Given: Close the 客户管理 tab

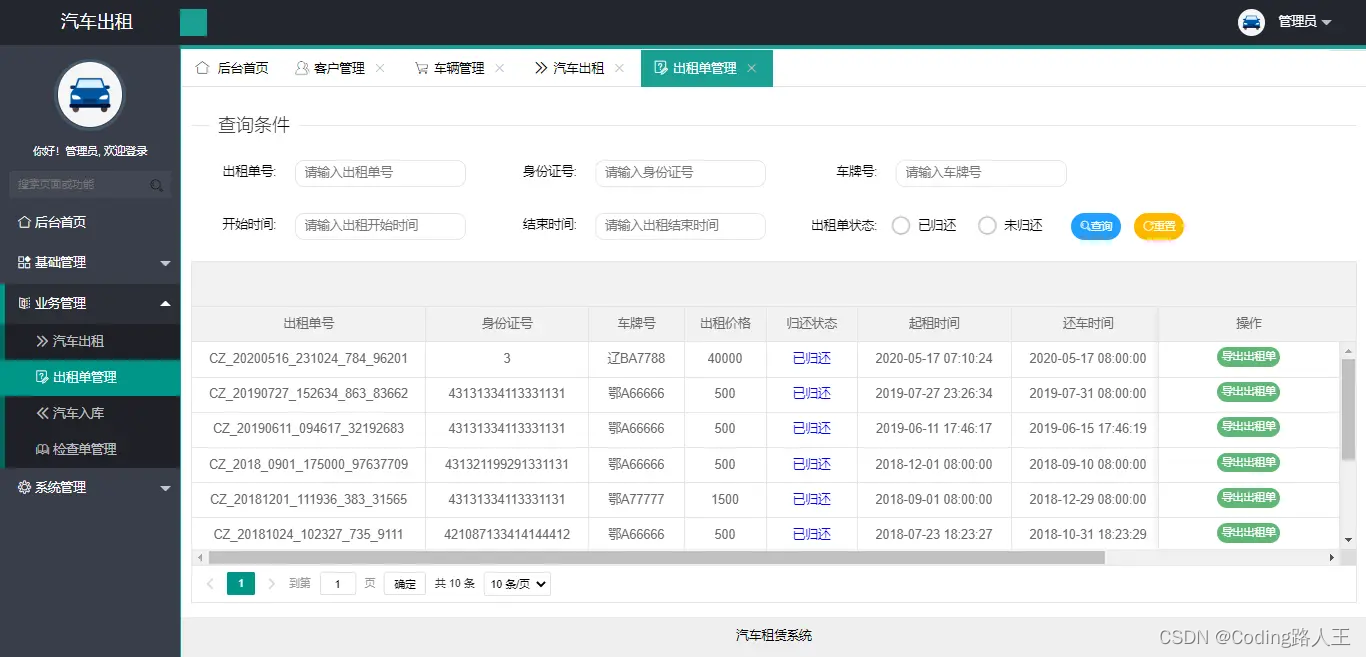Looking at the screenshot, I should pos(380,68).
